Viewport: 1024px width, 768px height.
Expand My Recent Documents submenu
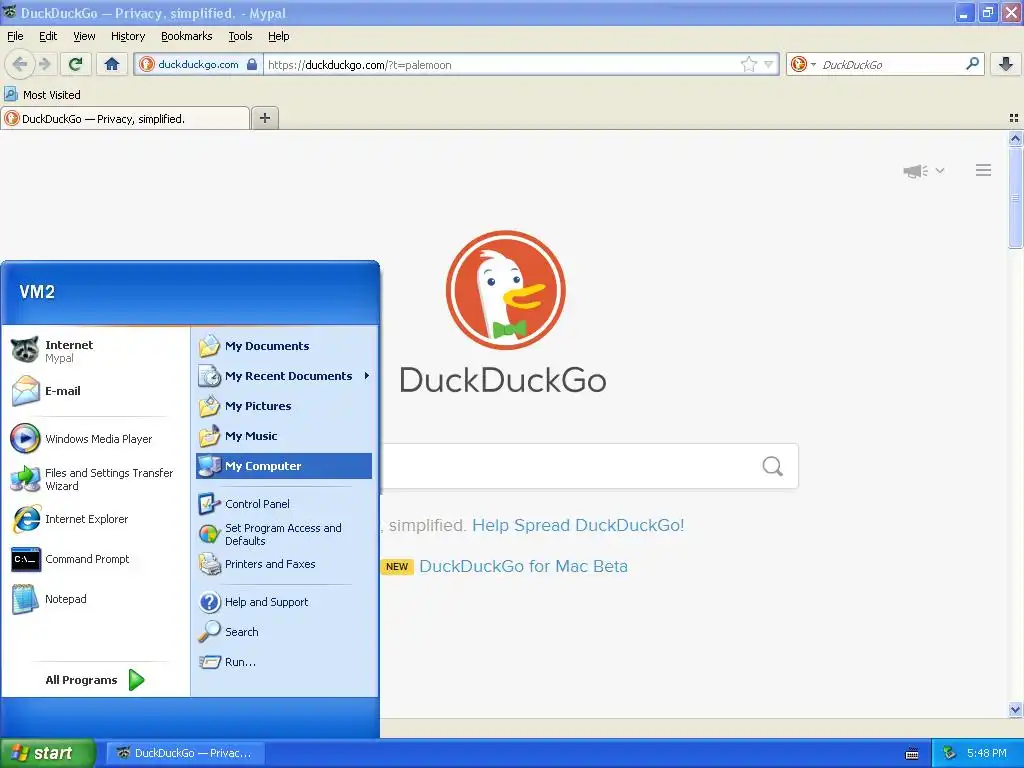(x=283, y=376)
